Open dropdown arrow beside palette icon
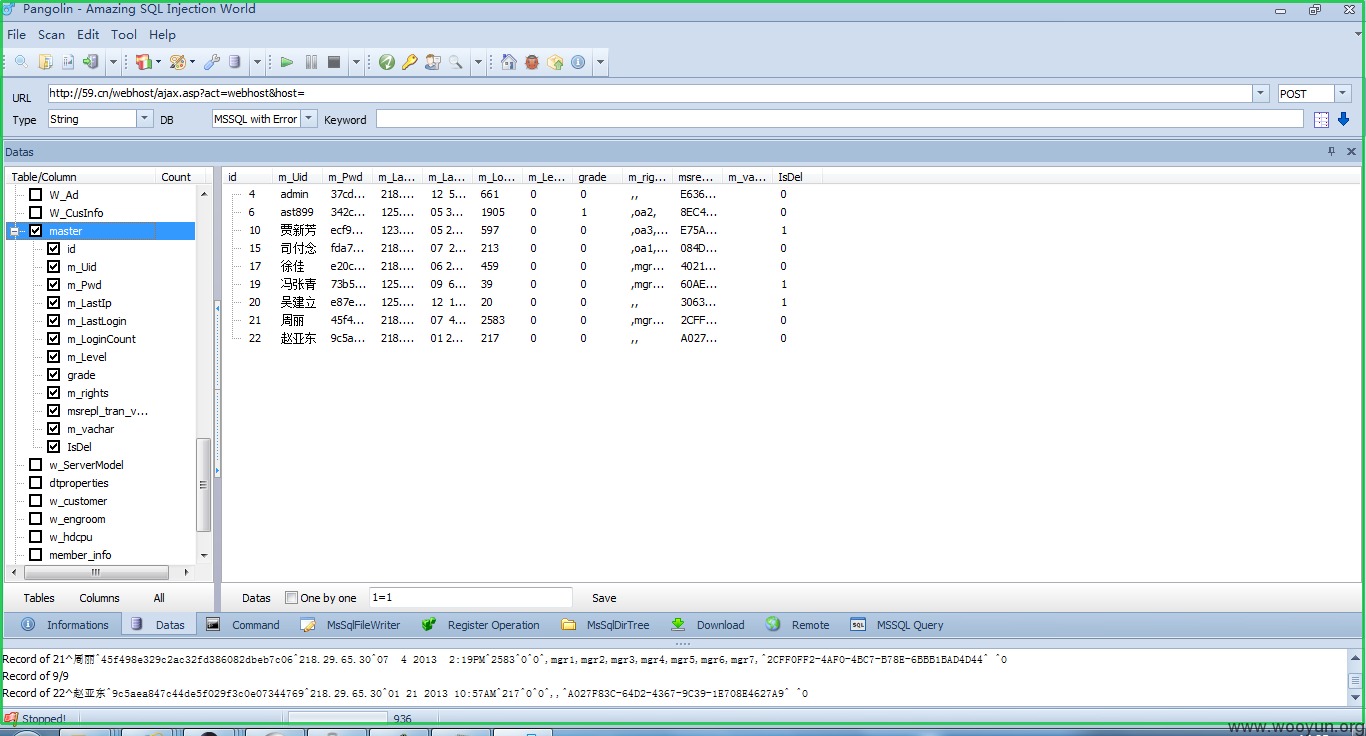 pos(192,62)
